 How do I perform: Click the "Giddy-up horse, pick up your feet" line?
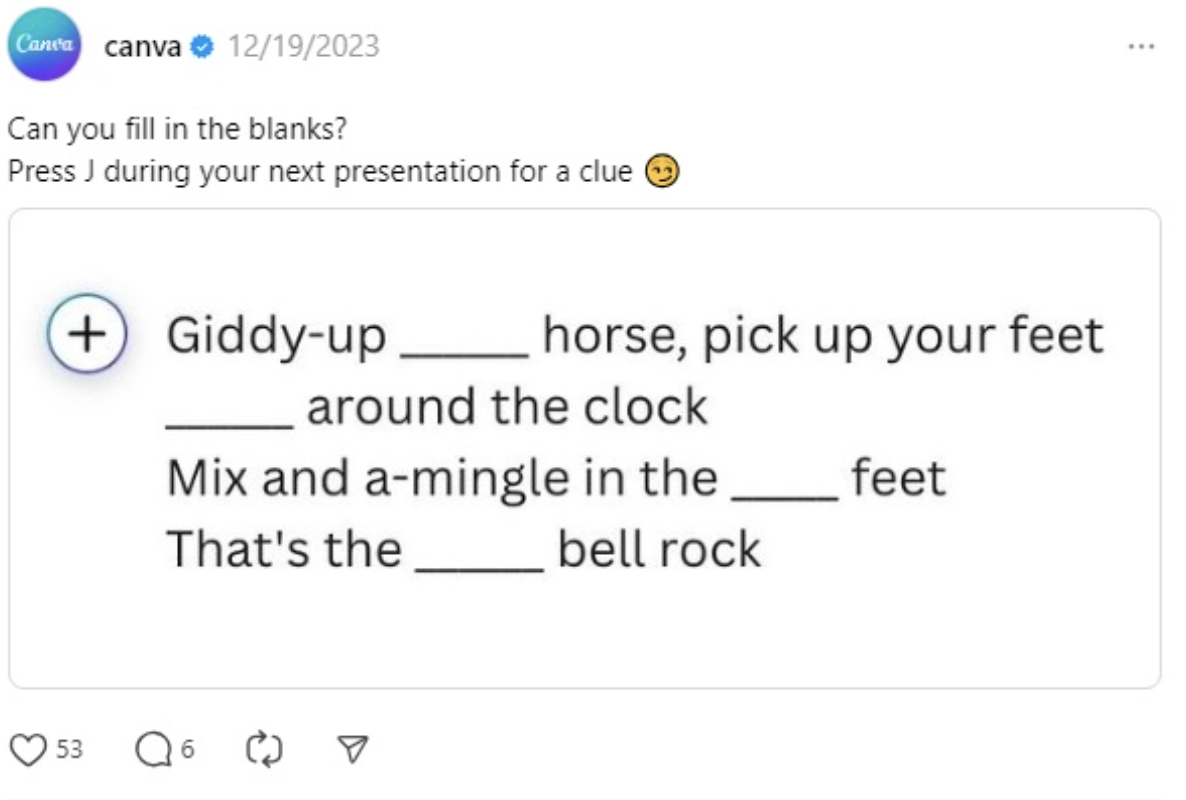pyautogui.click(x=634, y=336)
